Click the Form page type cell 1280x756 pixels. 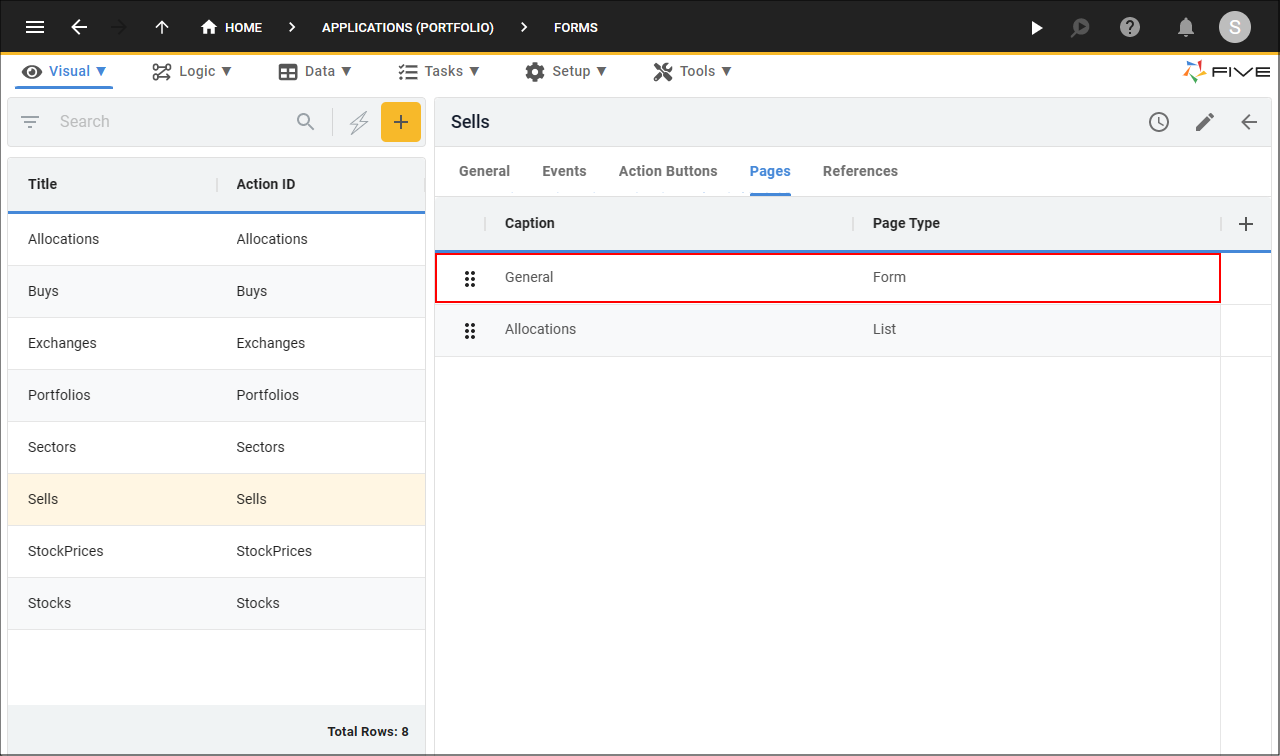point(889,277)
